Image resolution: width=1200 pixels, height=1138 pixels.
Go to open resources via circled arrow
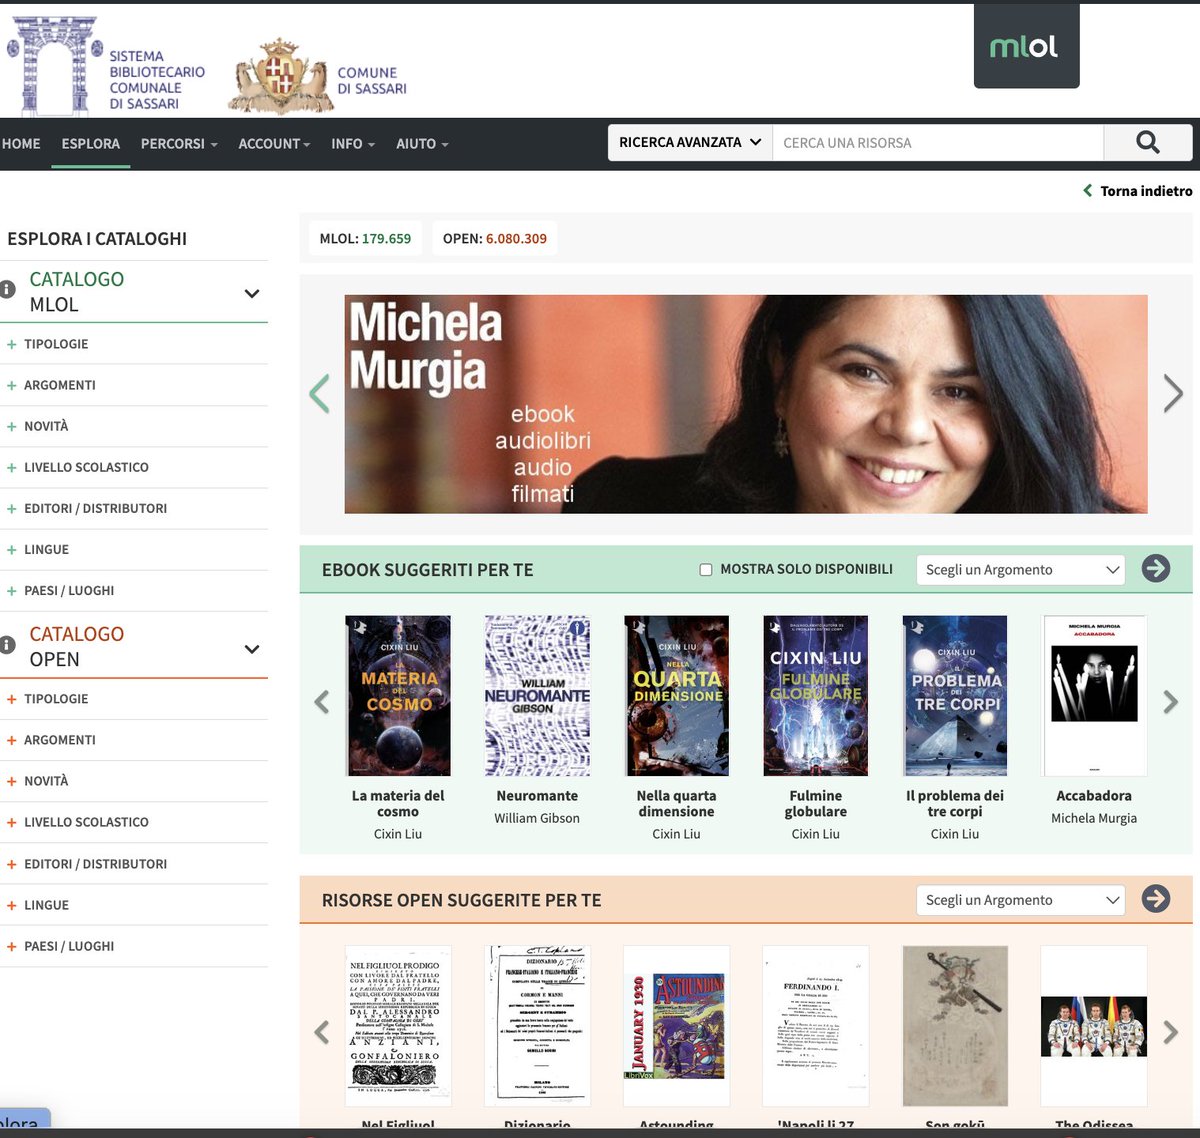coord(1156,899)
